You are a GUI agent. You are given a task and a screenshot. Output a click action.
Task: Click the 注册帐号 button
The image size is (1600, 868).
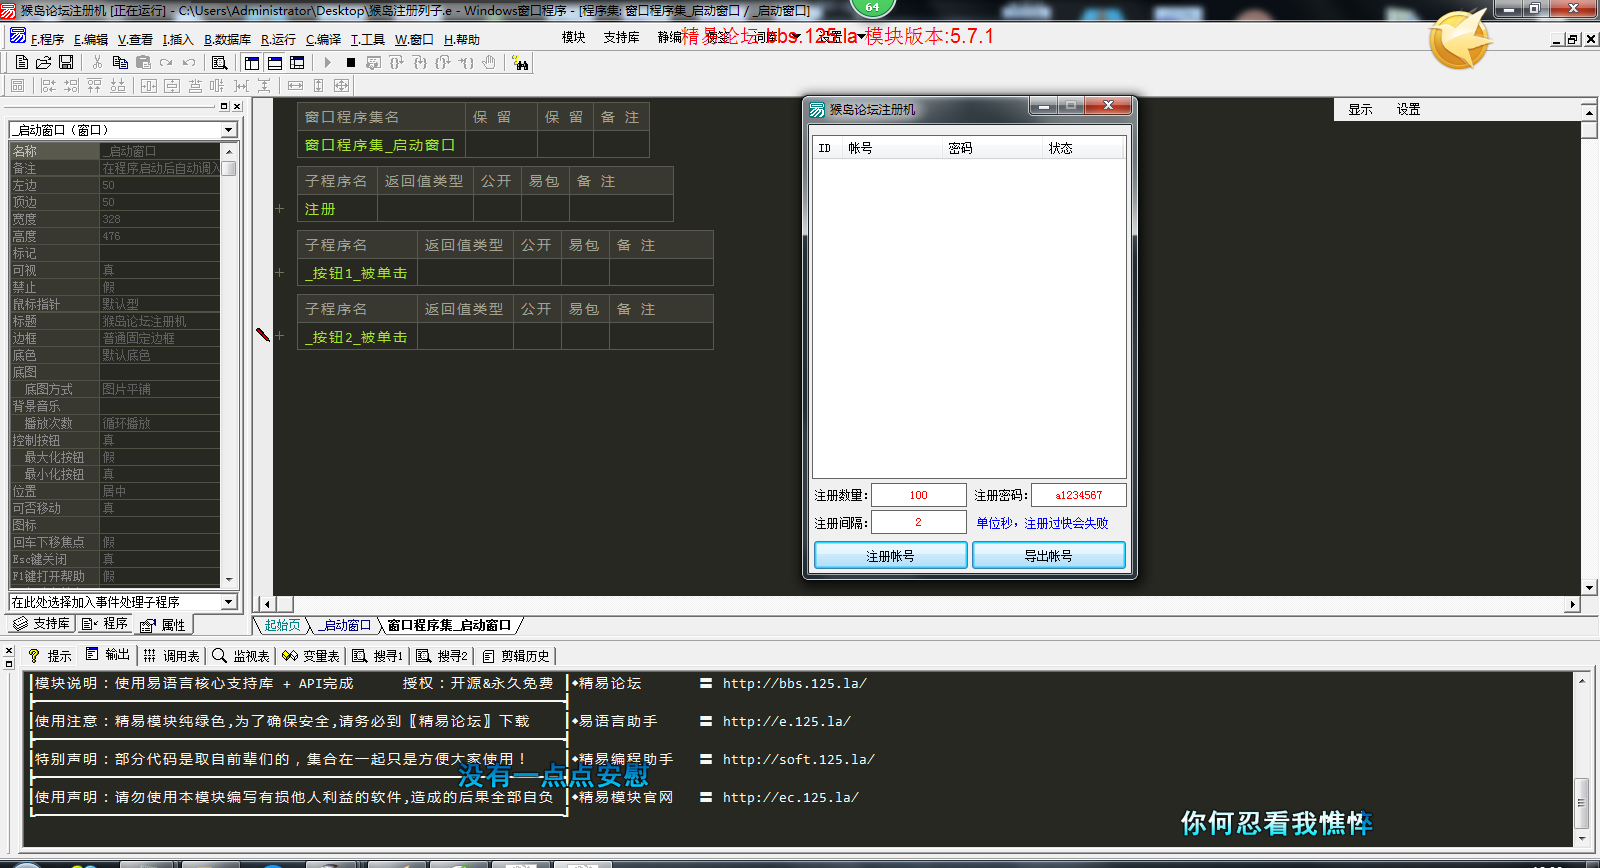tap(890, 555)
